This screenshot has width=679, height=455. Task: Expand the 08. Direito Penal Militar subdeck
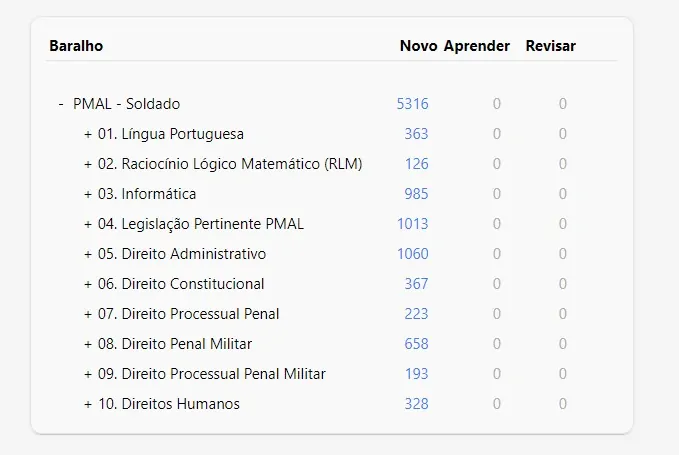coord(88,344)
